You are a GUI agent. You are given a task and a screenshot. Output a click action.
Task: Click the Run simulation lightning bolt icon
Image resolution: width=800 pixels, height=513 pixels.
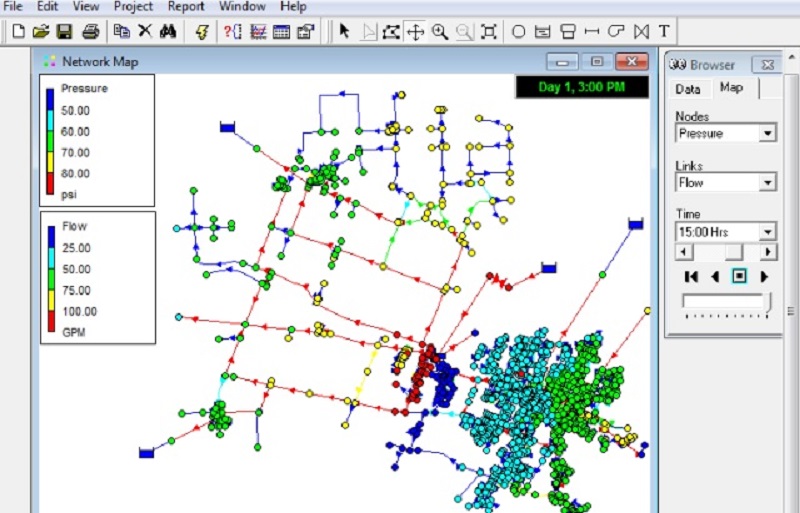point(201,31)
